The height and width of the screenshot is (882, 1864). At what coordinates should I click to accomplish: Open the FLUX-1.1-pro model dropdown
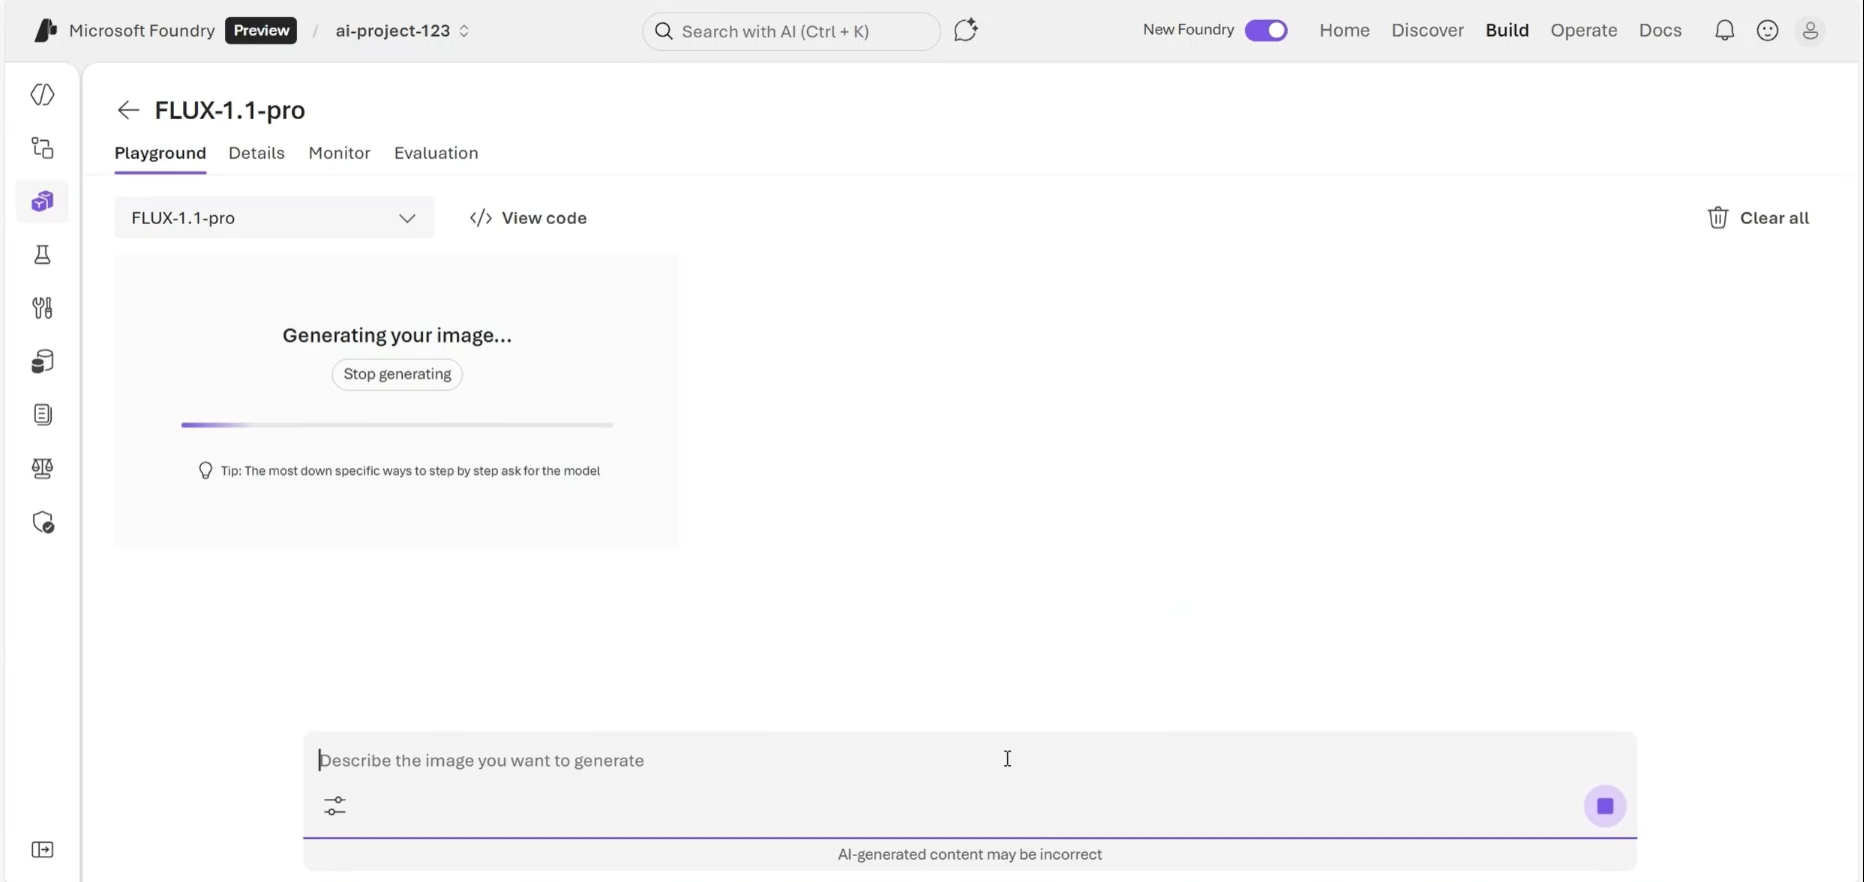click(x=274, y=218)
